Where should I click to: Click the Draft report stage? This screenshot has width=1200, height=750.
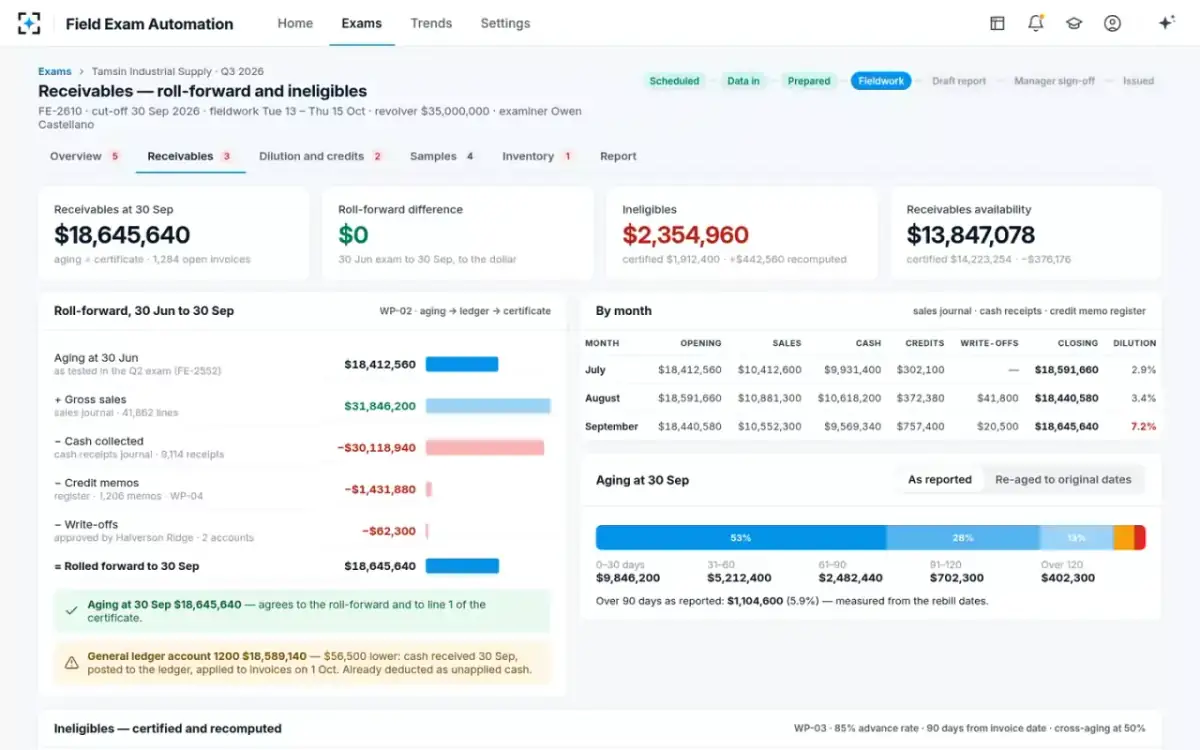959,81
